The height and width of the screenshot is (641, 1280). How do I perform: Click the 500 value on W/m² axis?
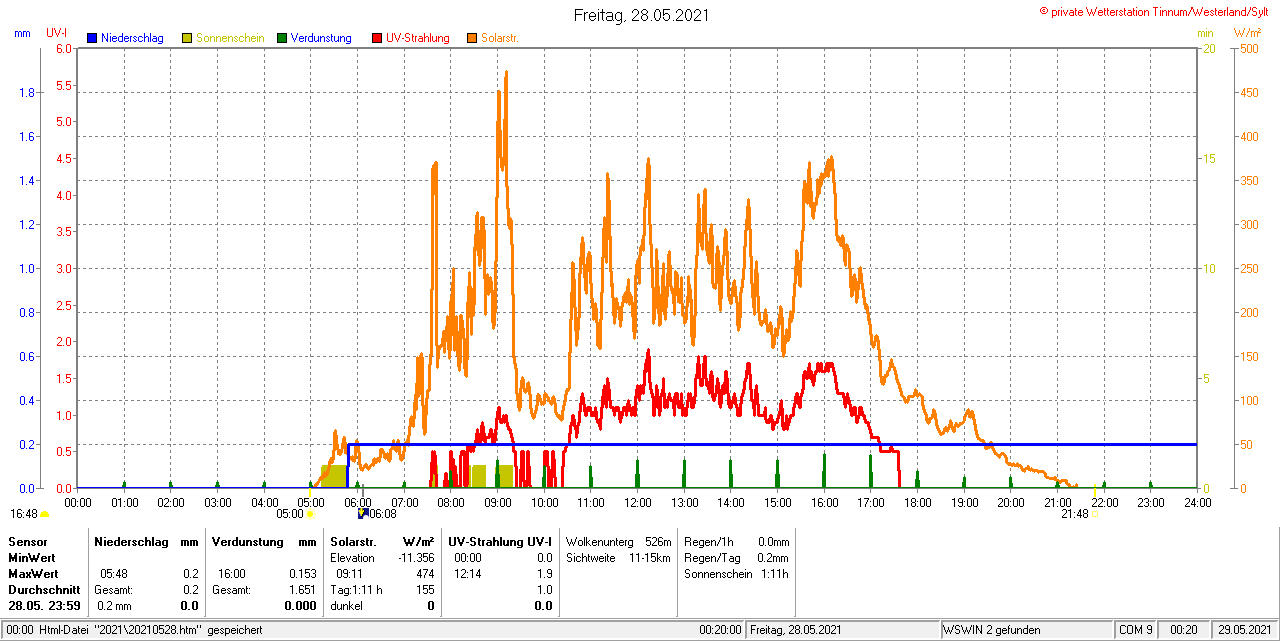[1249, 48]
